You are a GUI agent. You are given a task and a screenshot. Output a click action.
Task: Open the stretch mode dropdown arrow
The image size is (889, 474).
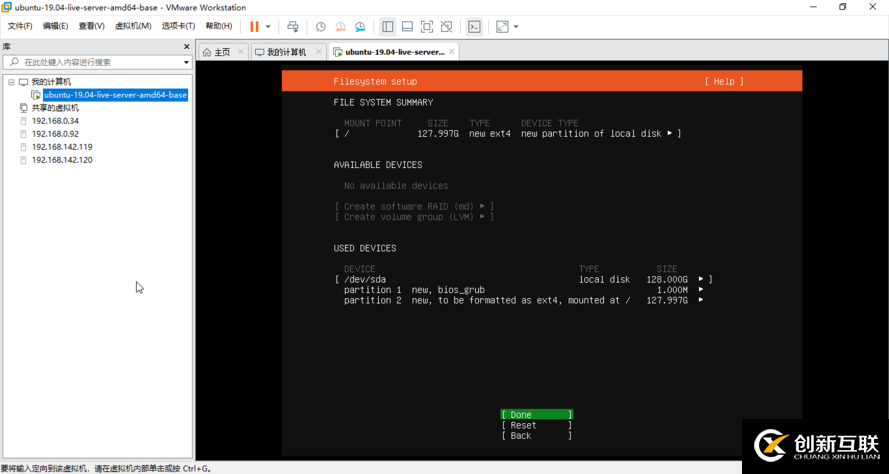point(516,27)
